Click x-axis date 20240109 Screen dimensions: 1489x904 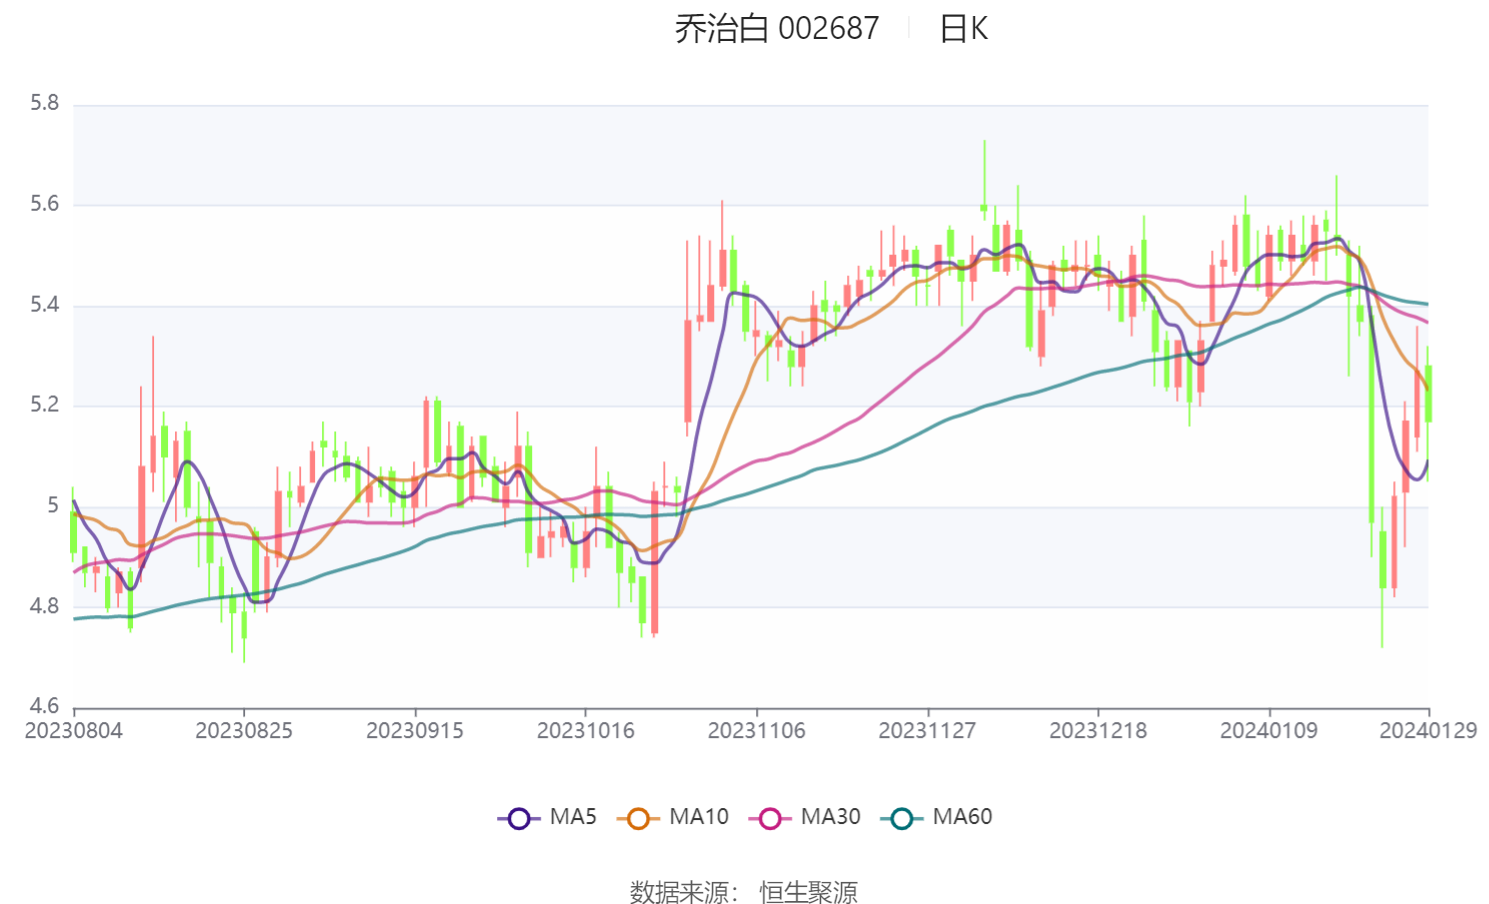coord(1269,731)
